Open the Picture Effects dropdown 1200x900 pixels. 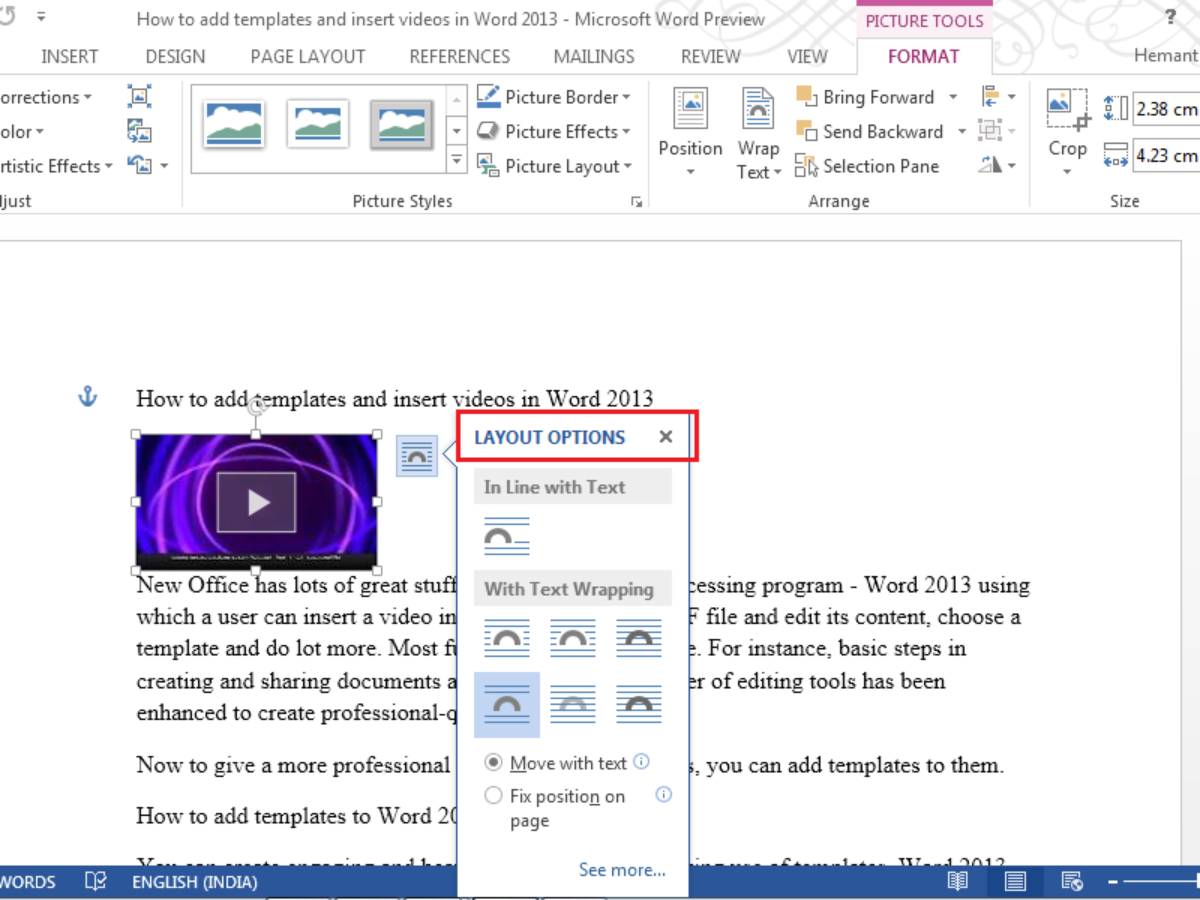pos(554,131)
